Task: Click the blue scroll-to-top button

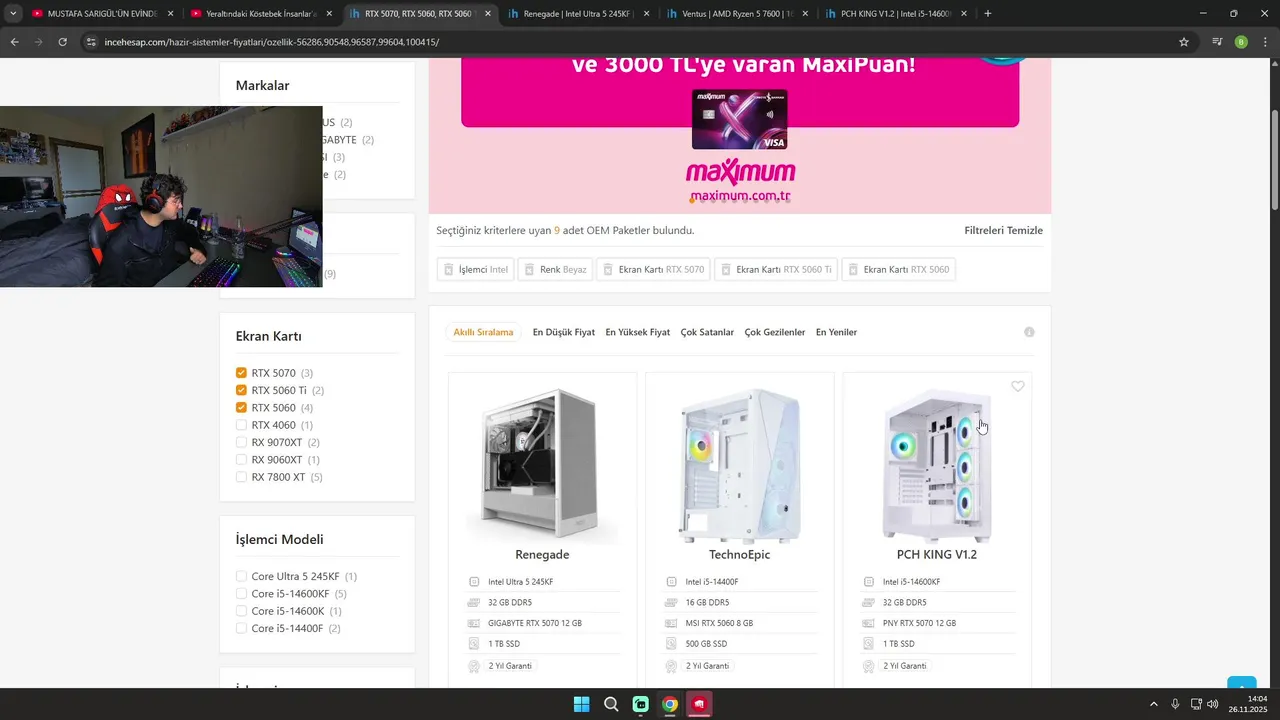Action: click(1242, 683)
